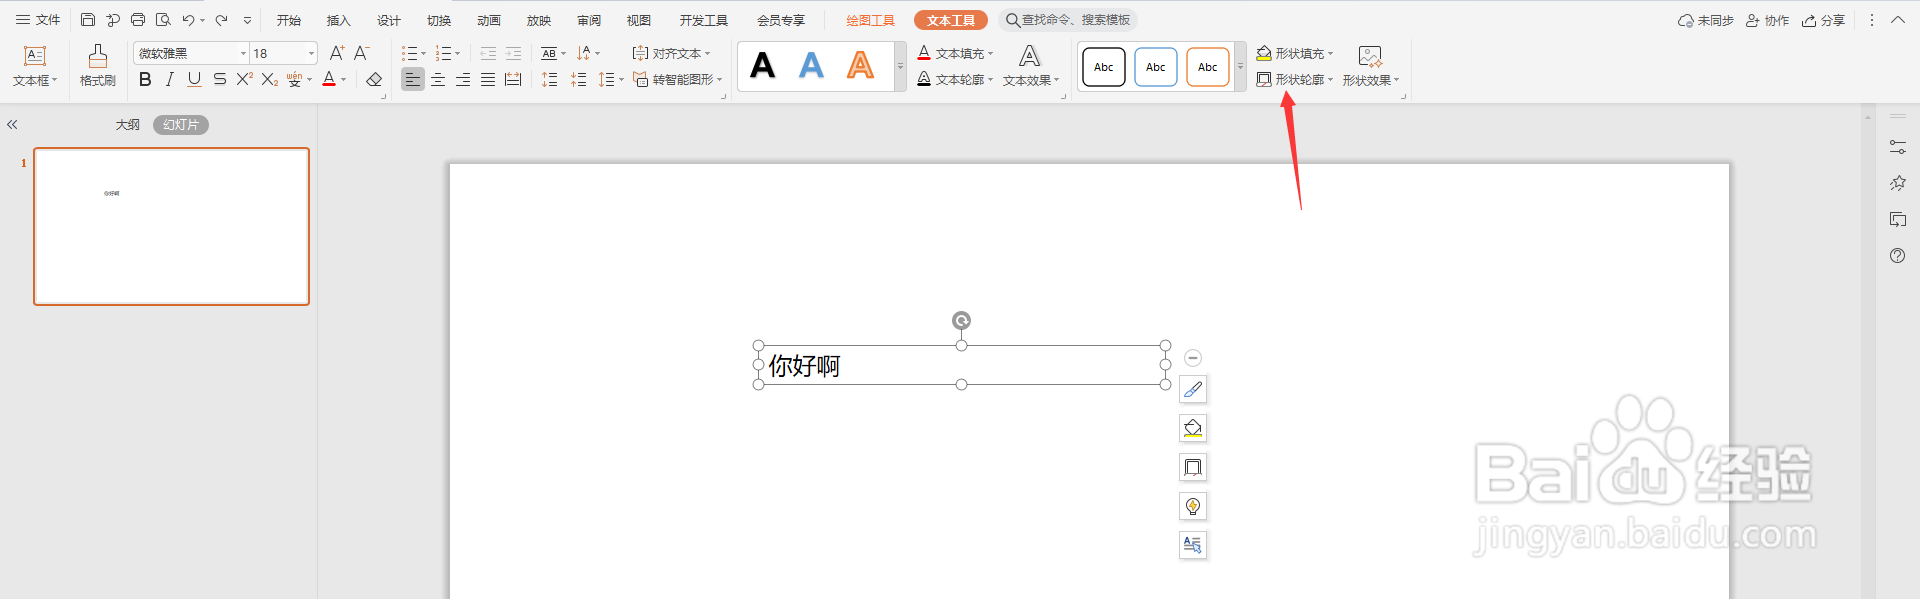Click the shape outline icon beside text box
This screenshot has width=1920, height=599.
1193,467
